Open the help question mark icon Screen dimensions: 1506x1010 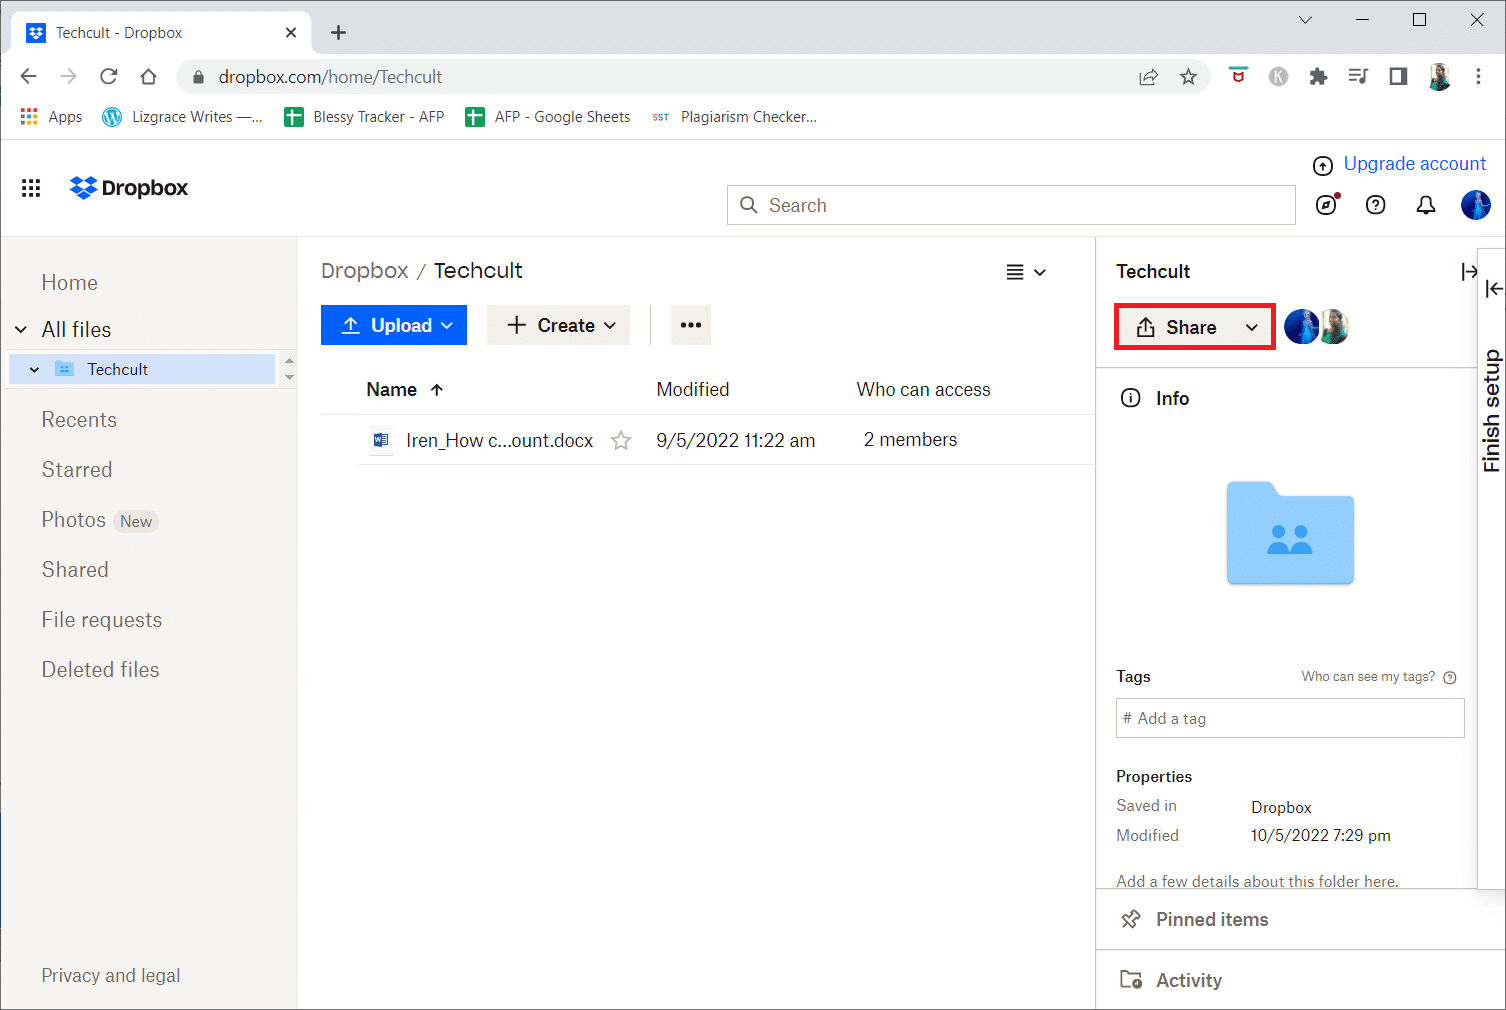tap(1376, 205)
